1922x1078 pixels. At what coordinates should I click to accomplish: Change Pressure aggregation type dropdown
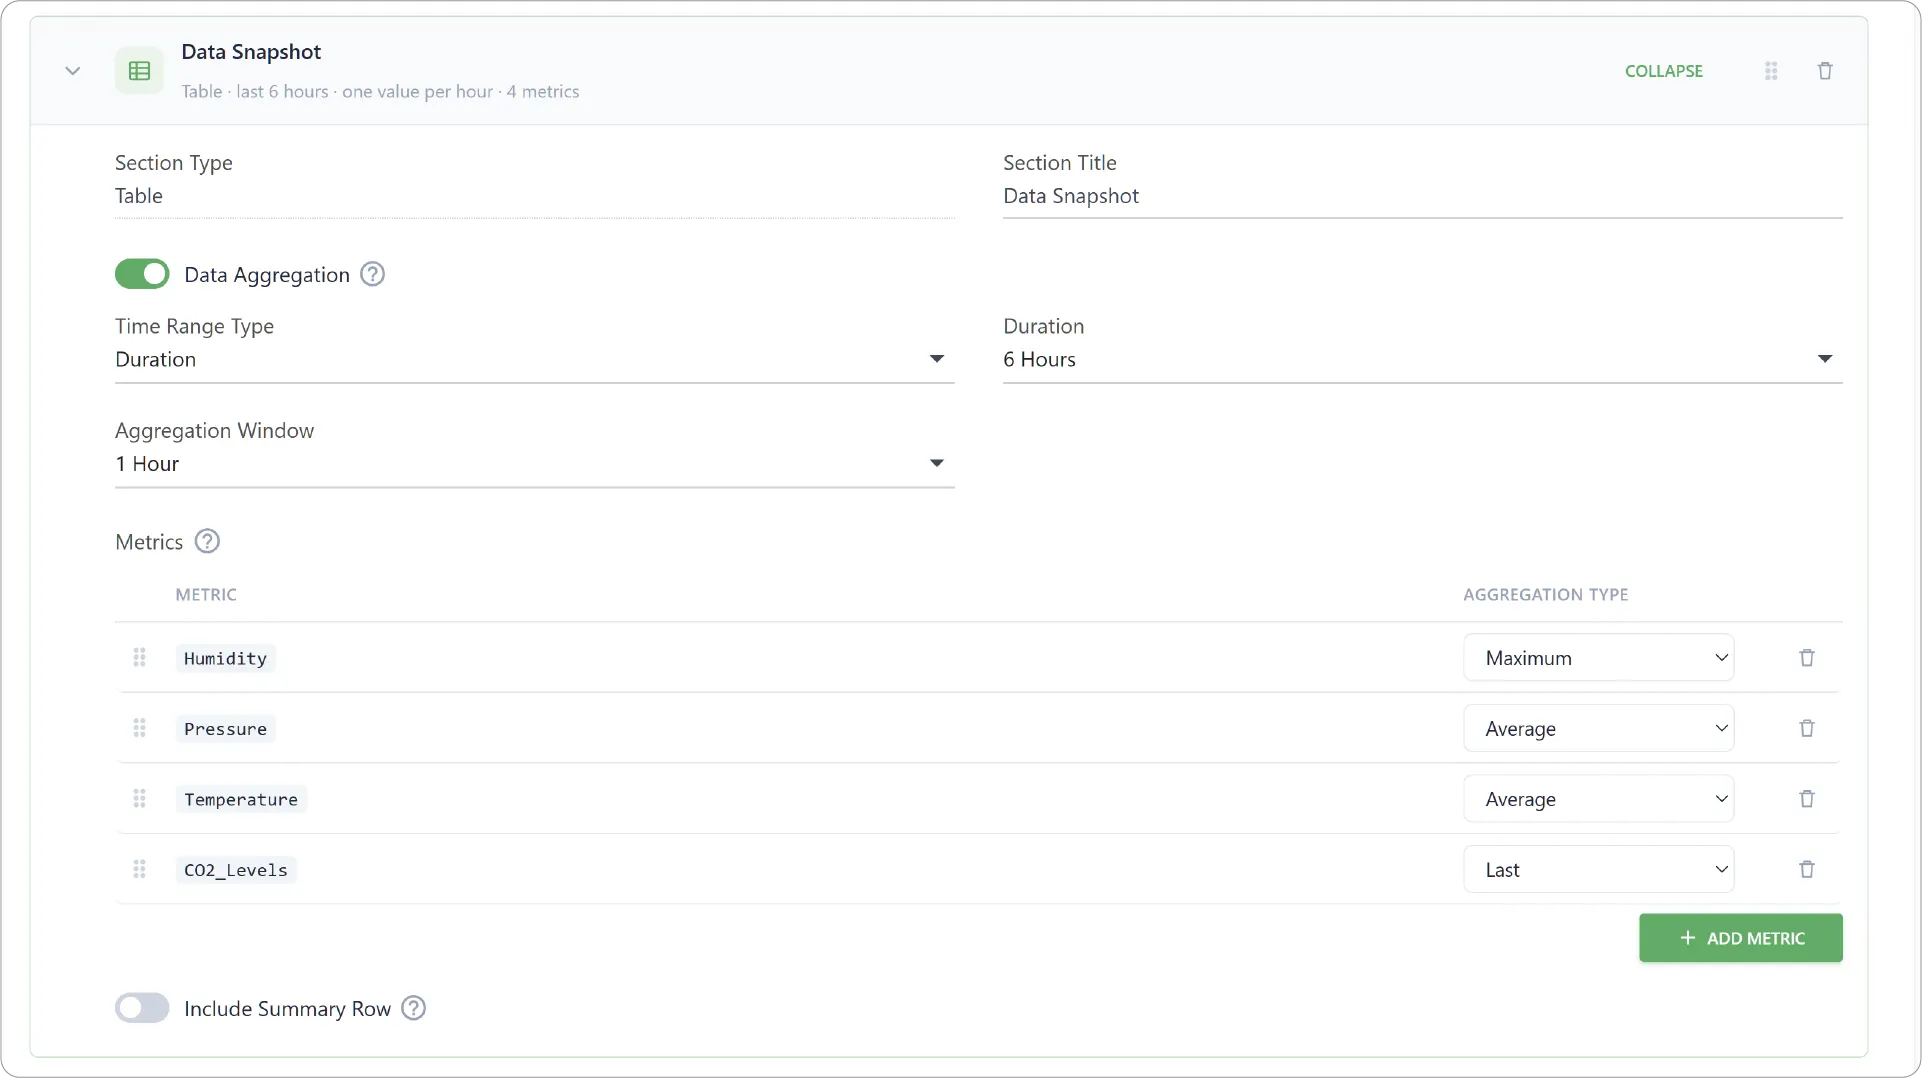(1598, 728)
